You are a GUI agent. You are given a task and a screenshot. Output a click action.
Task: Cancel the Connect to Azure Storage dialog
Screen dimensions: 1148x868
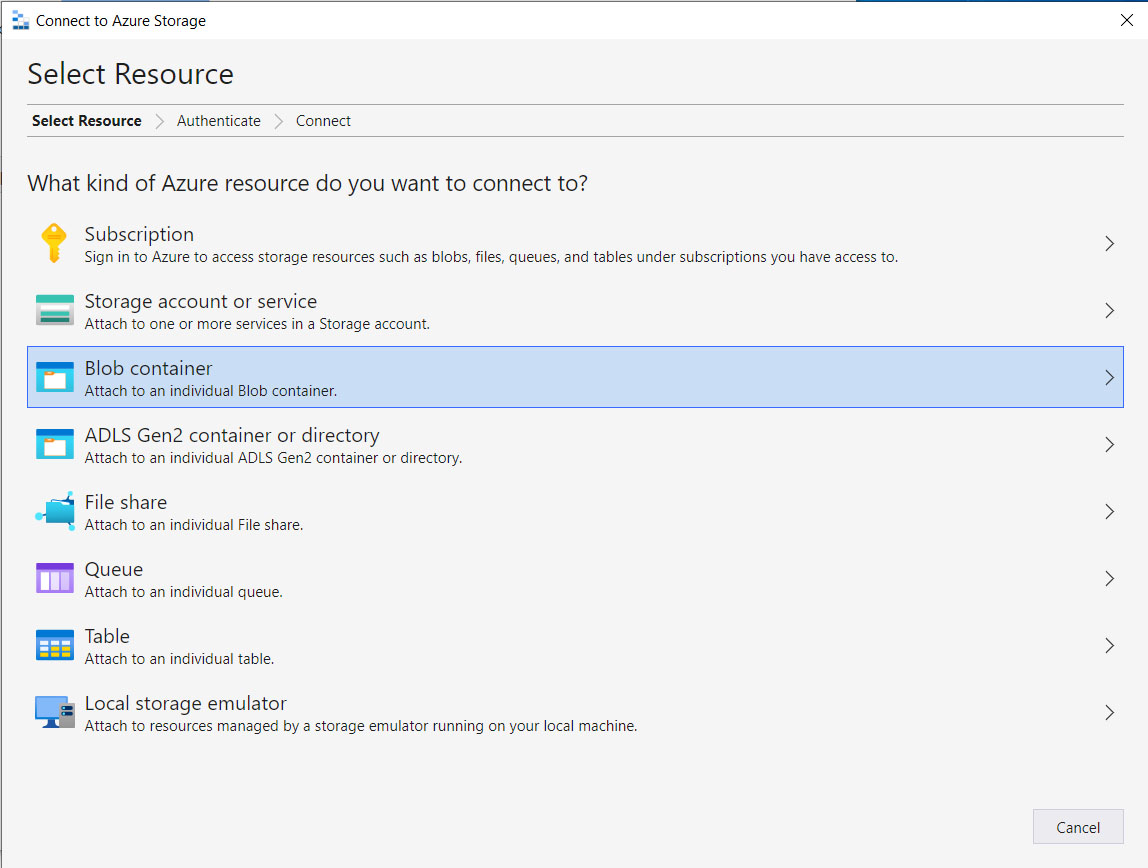tap(1078, 827)
